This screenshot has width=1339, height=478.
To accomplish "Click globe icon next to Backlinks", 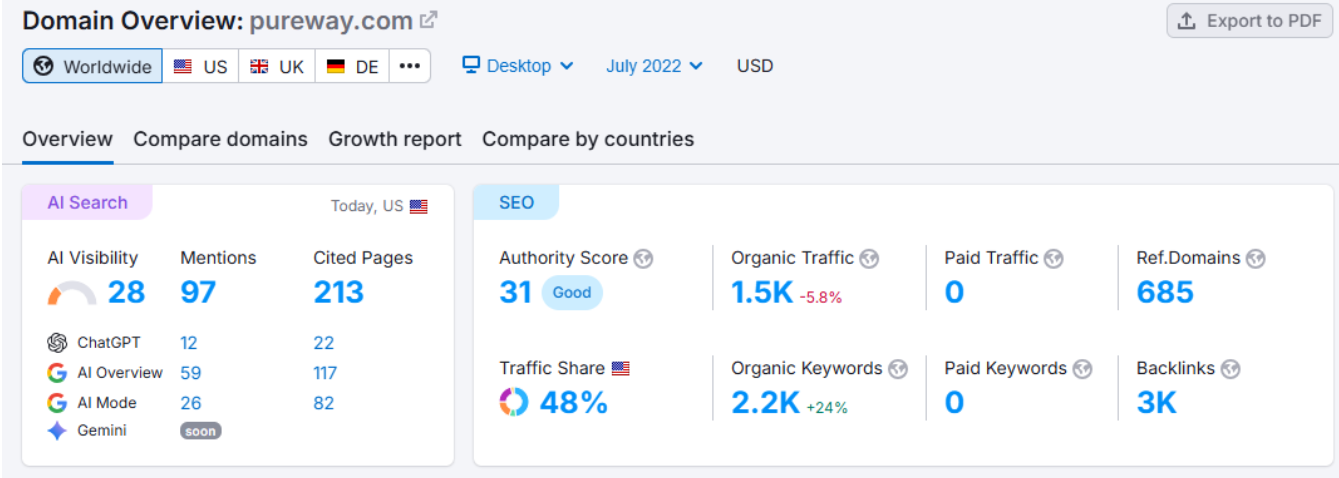I will 1230,369.
